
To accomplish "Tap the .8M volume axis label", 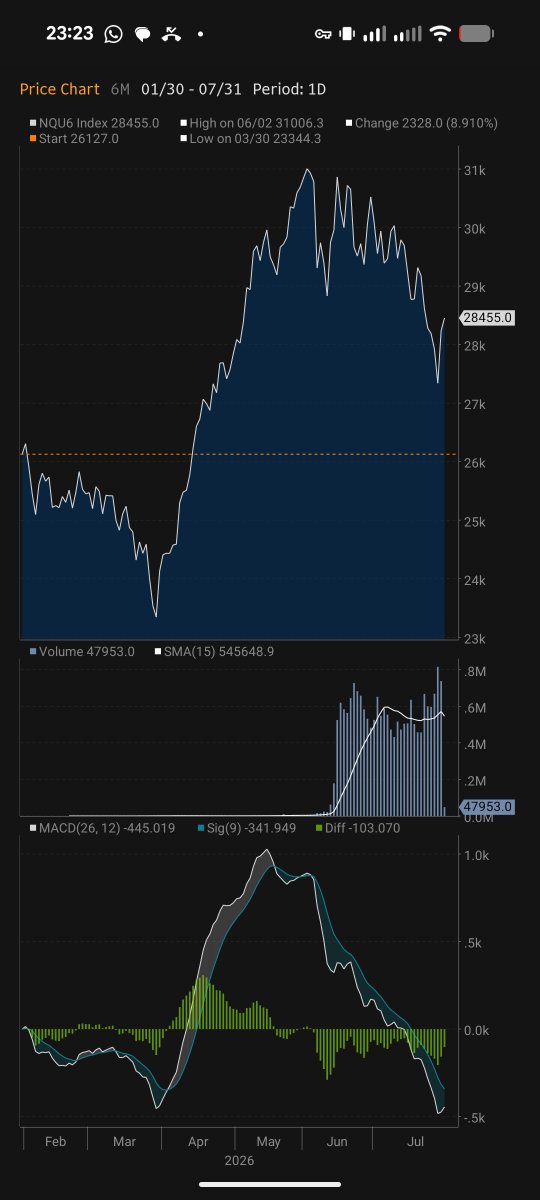I will click(475, 671).
